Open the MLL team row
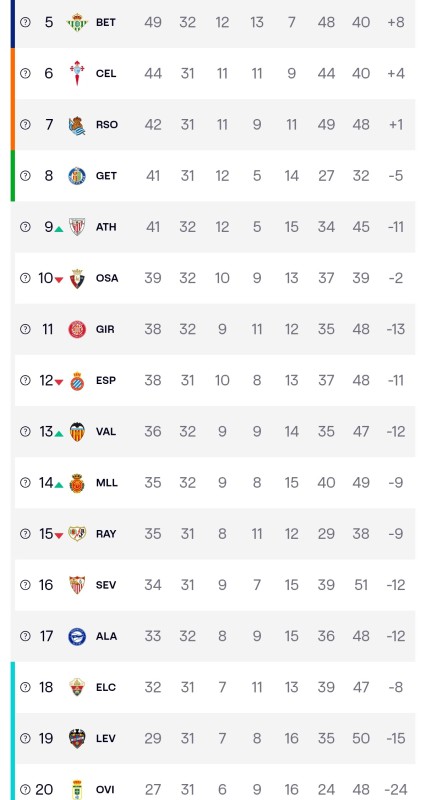 coord(215,483)
